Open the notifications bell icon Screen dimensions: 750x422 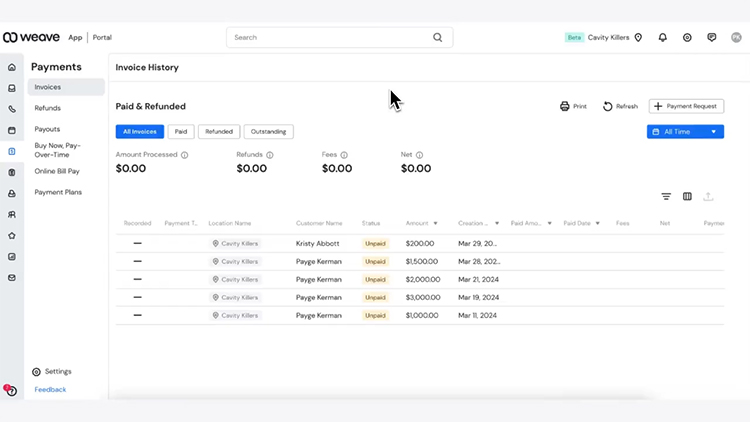click(x=662, y=37)
